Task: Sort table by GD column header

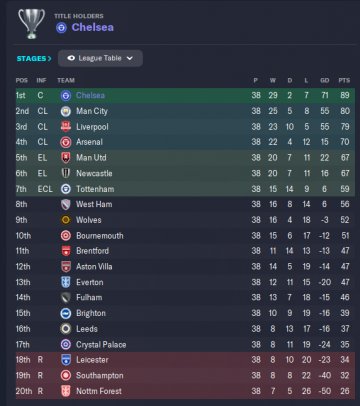Action: point(325,80)
